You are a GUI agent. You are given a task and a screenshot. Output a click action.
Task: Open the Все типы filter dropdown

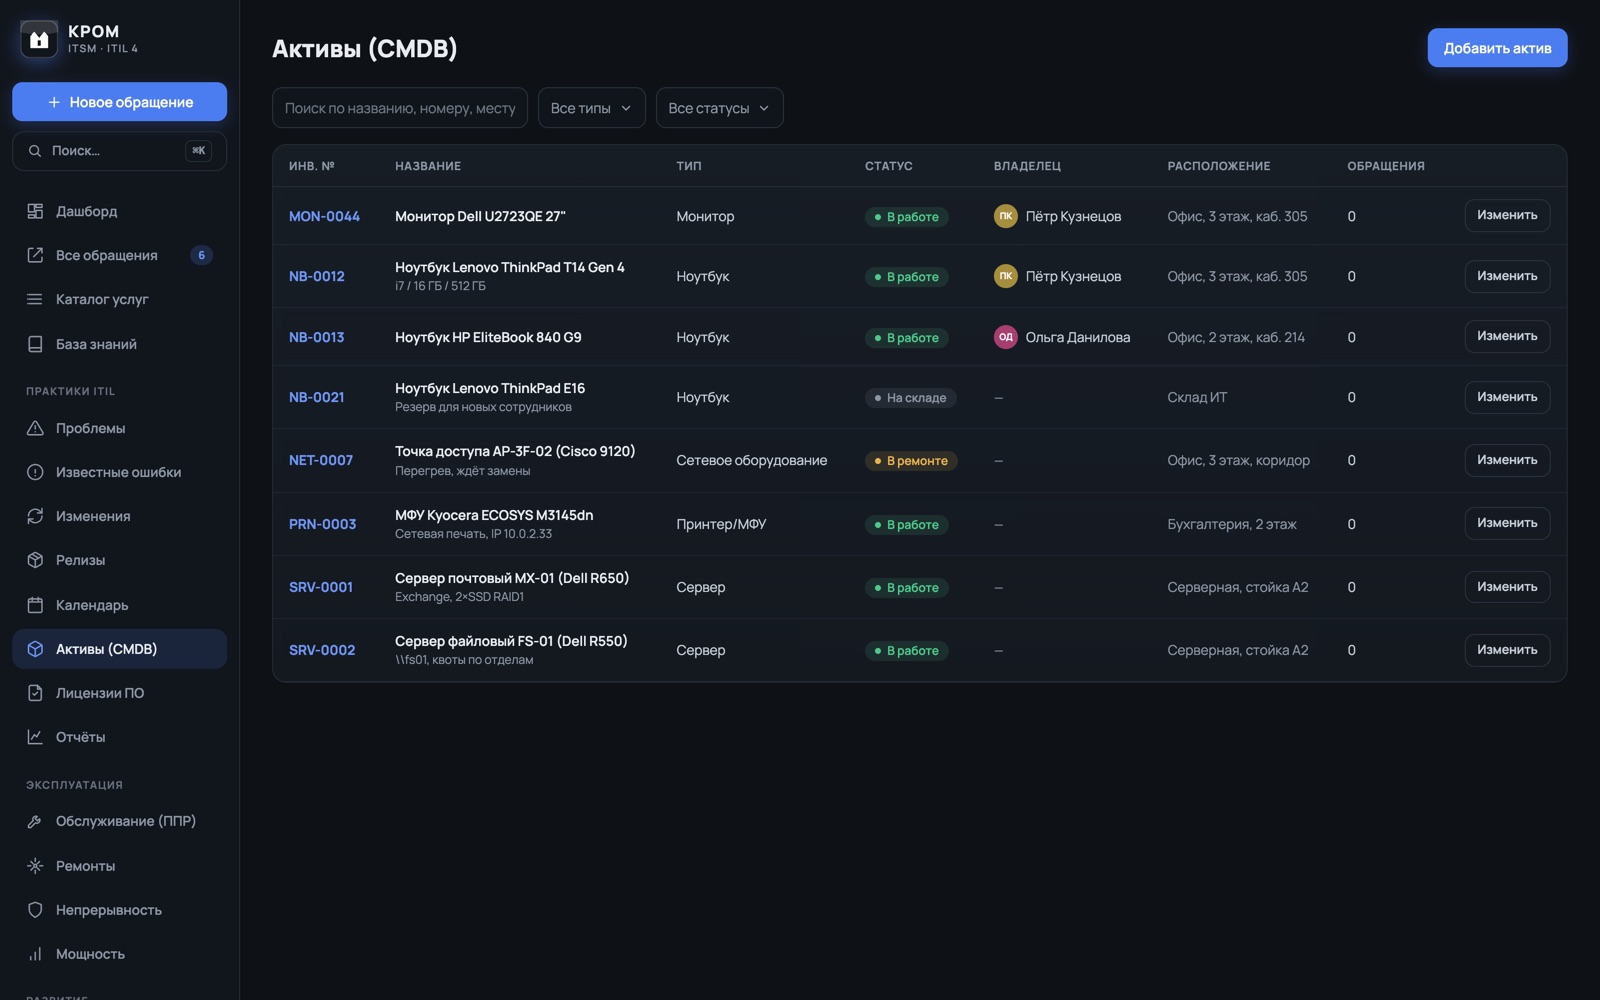(x=591, y=108)
